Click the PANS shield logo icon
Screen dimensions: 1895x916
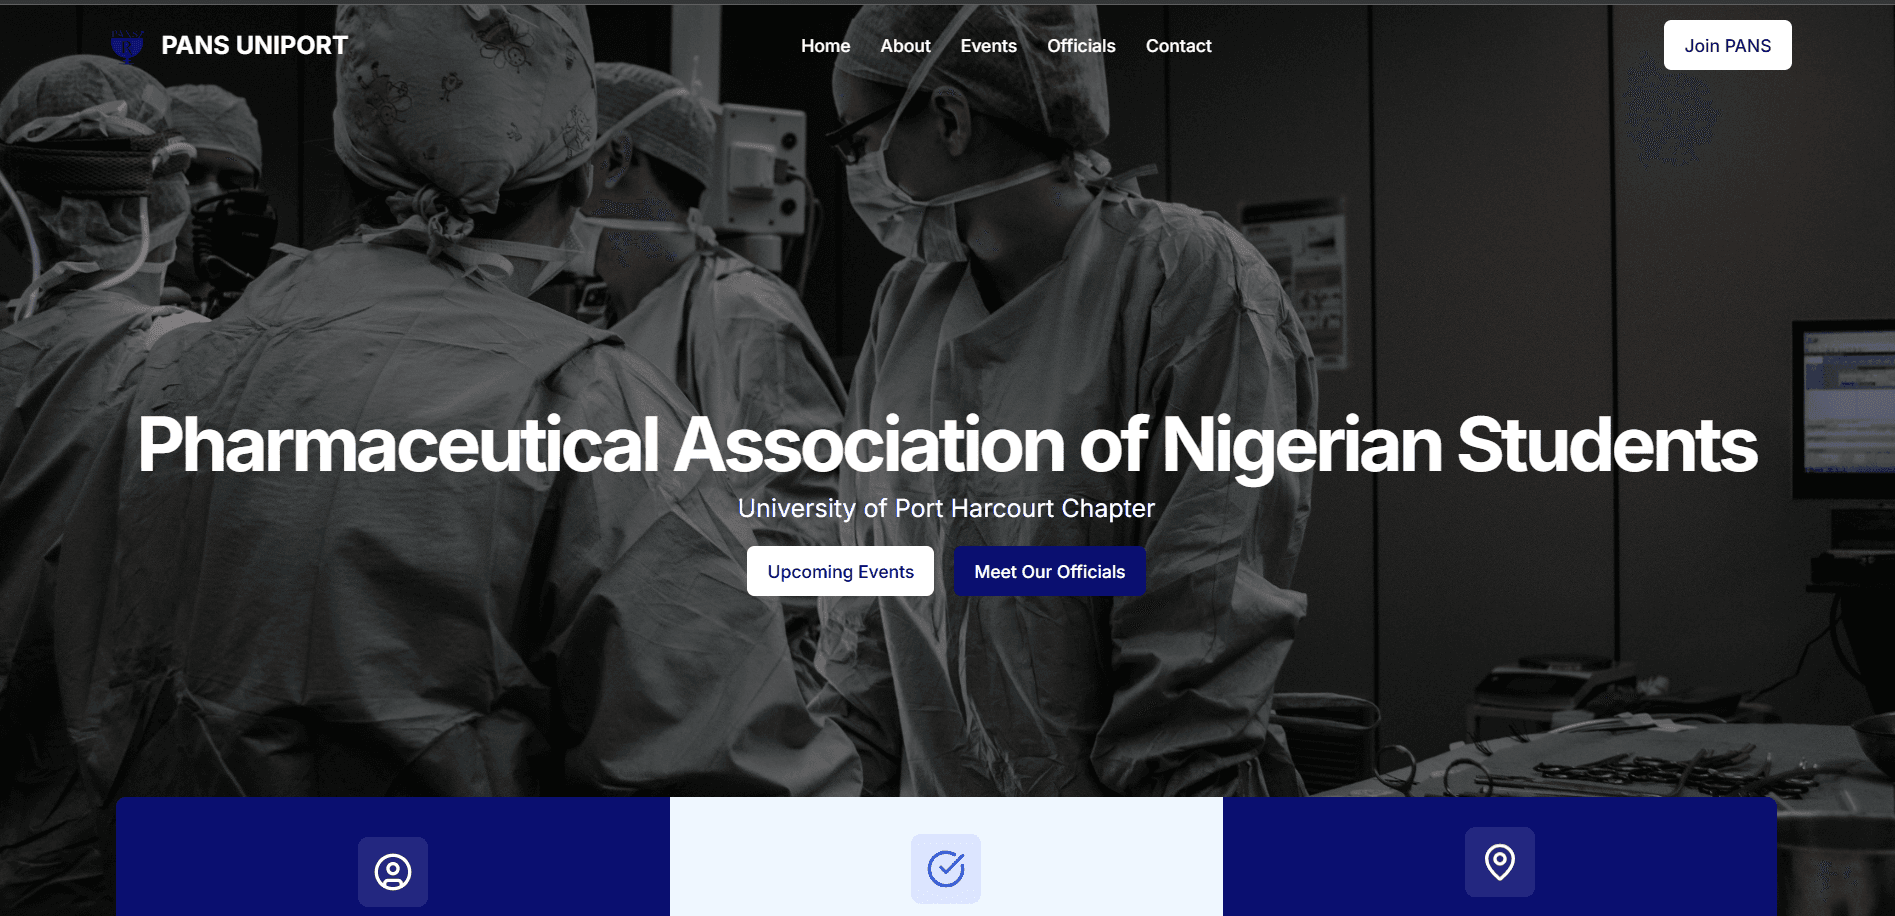(x=127, y=46)
